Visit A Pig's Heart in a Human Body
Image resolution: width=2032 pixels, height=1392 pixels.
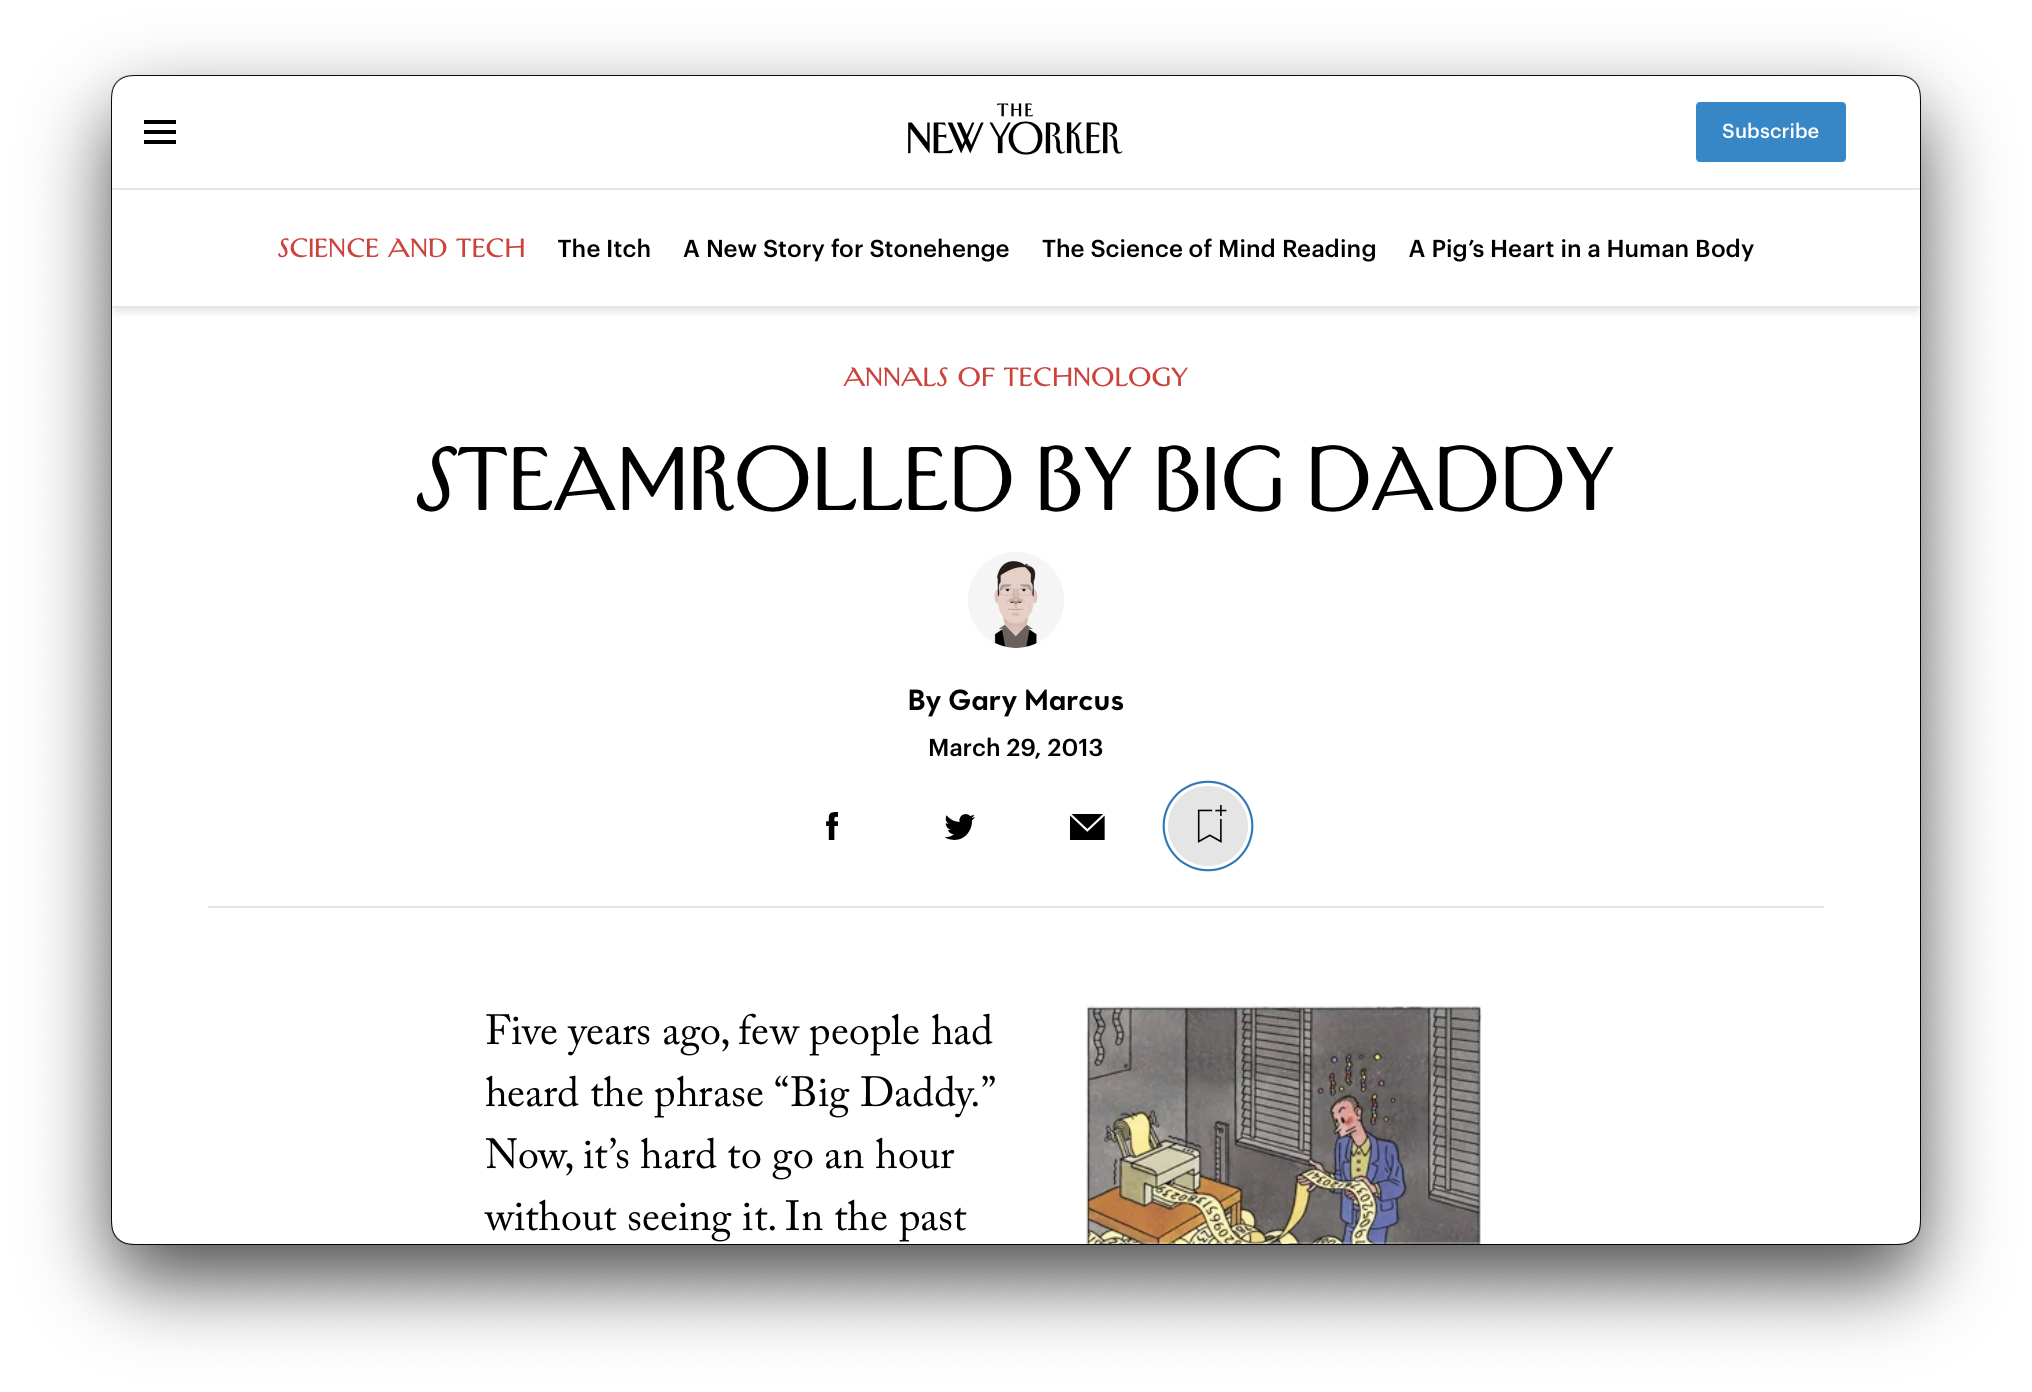tap(1581, 248)
